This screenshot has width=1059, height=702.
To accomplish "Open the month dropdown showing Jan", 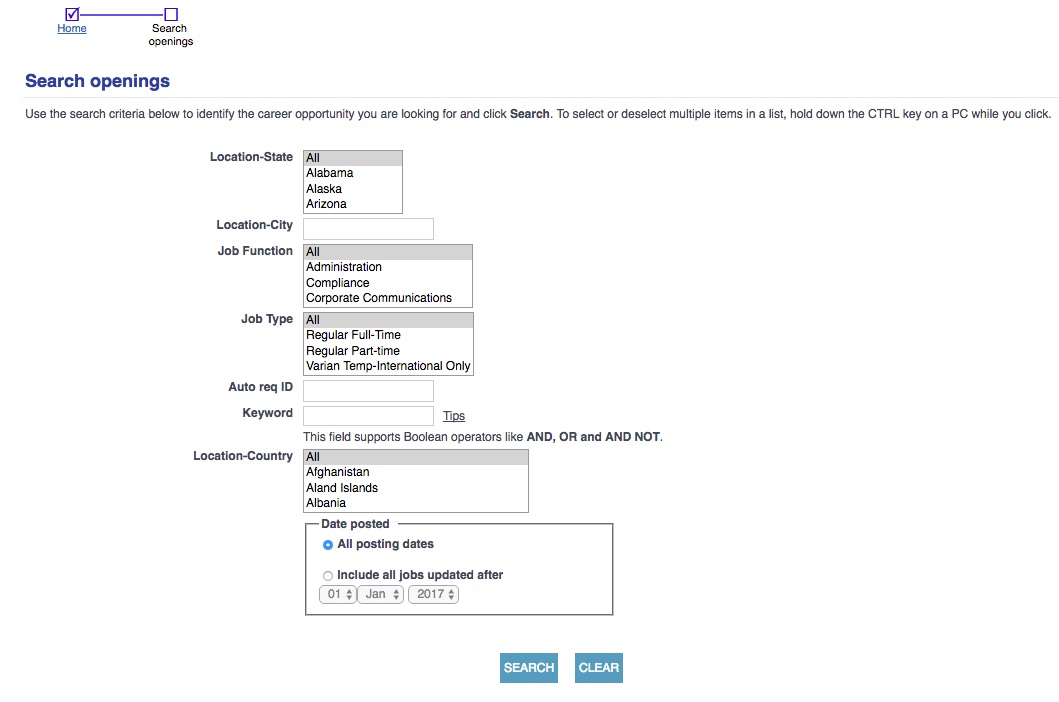I will click(x=380, y=594).
